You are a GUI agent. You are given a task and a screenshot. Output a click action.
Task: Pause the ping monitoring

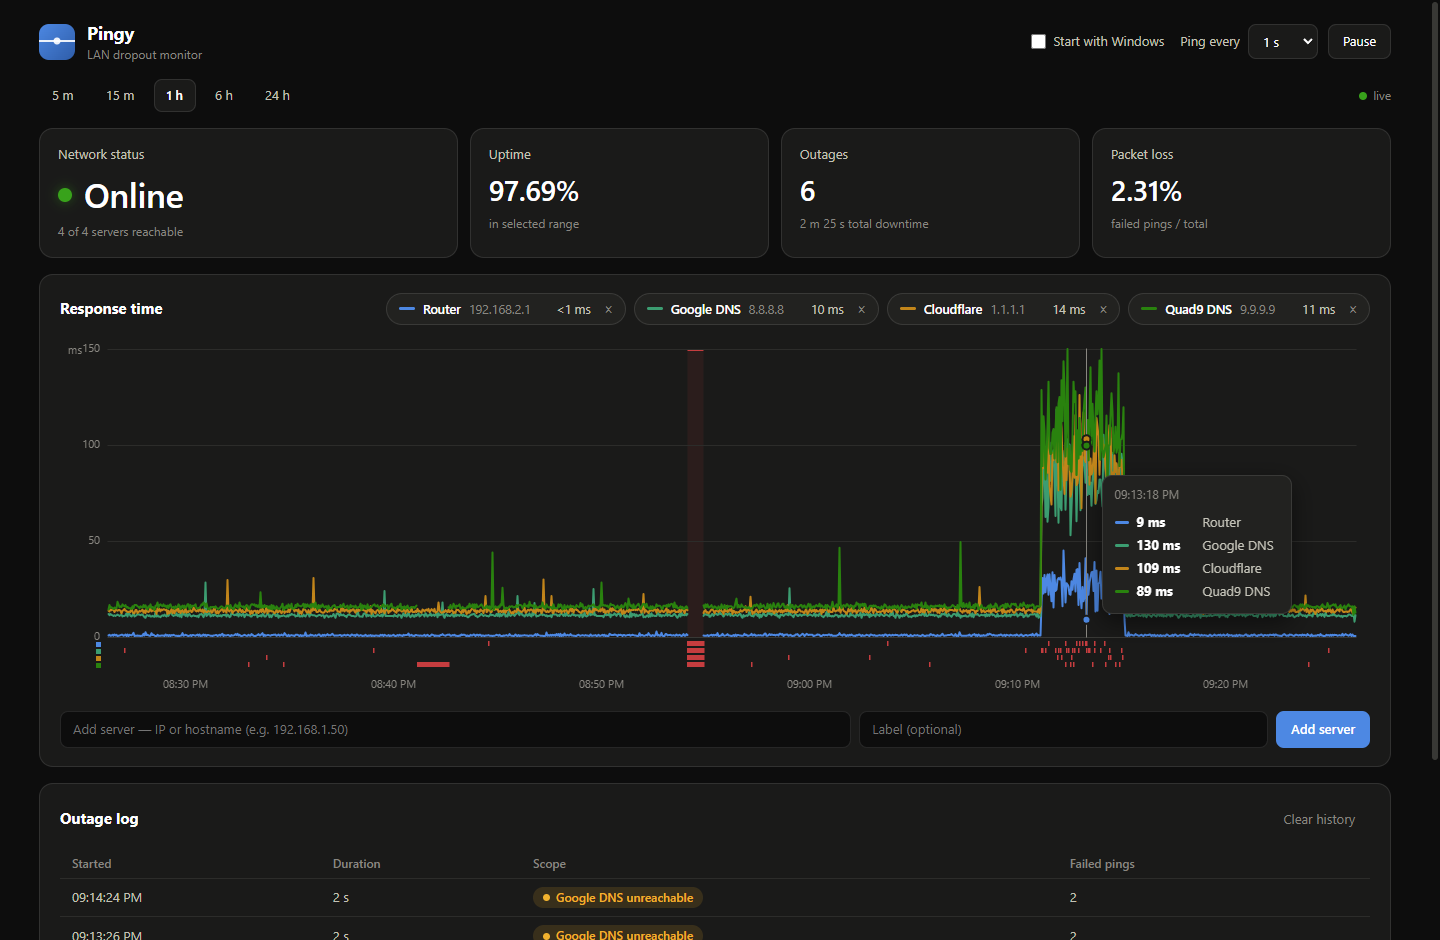(x=1359, y=42)
